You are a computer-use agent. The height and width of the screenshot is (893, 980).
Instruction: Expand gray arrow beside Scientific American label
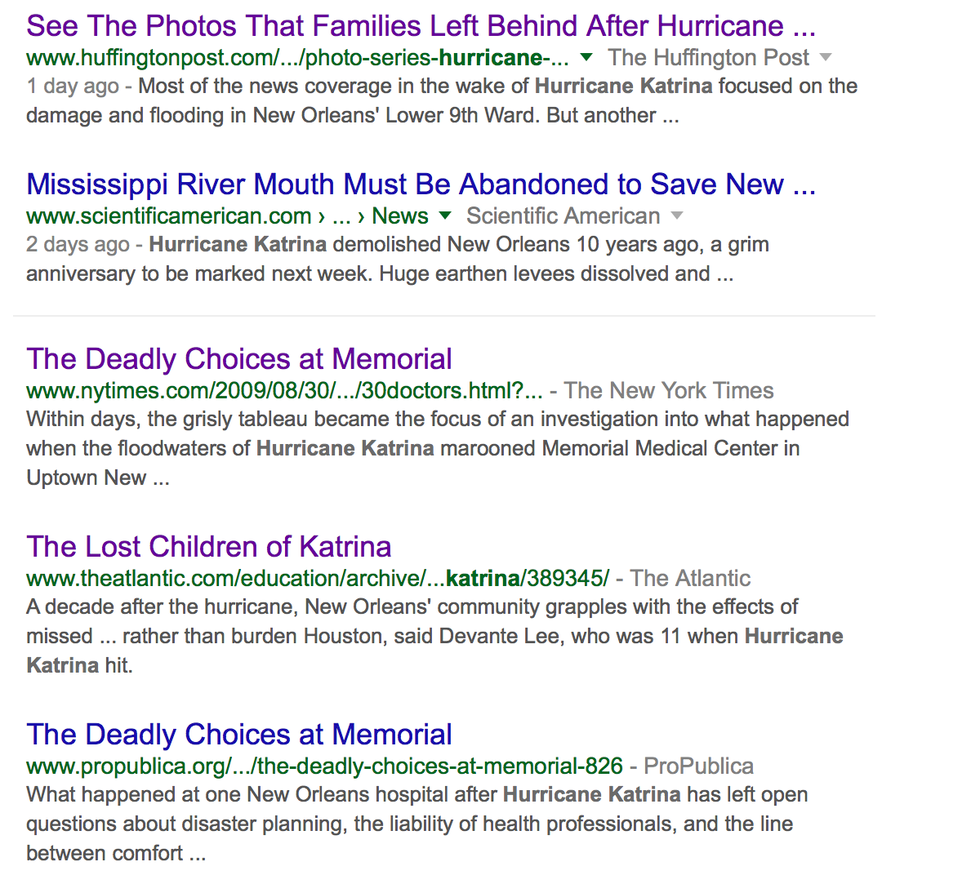point(677,216)
